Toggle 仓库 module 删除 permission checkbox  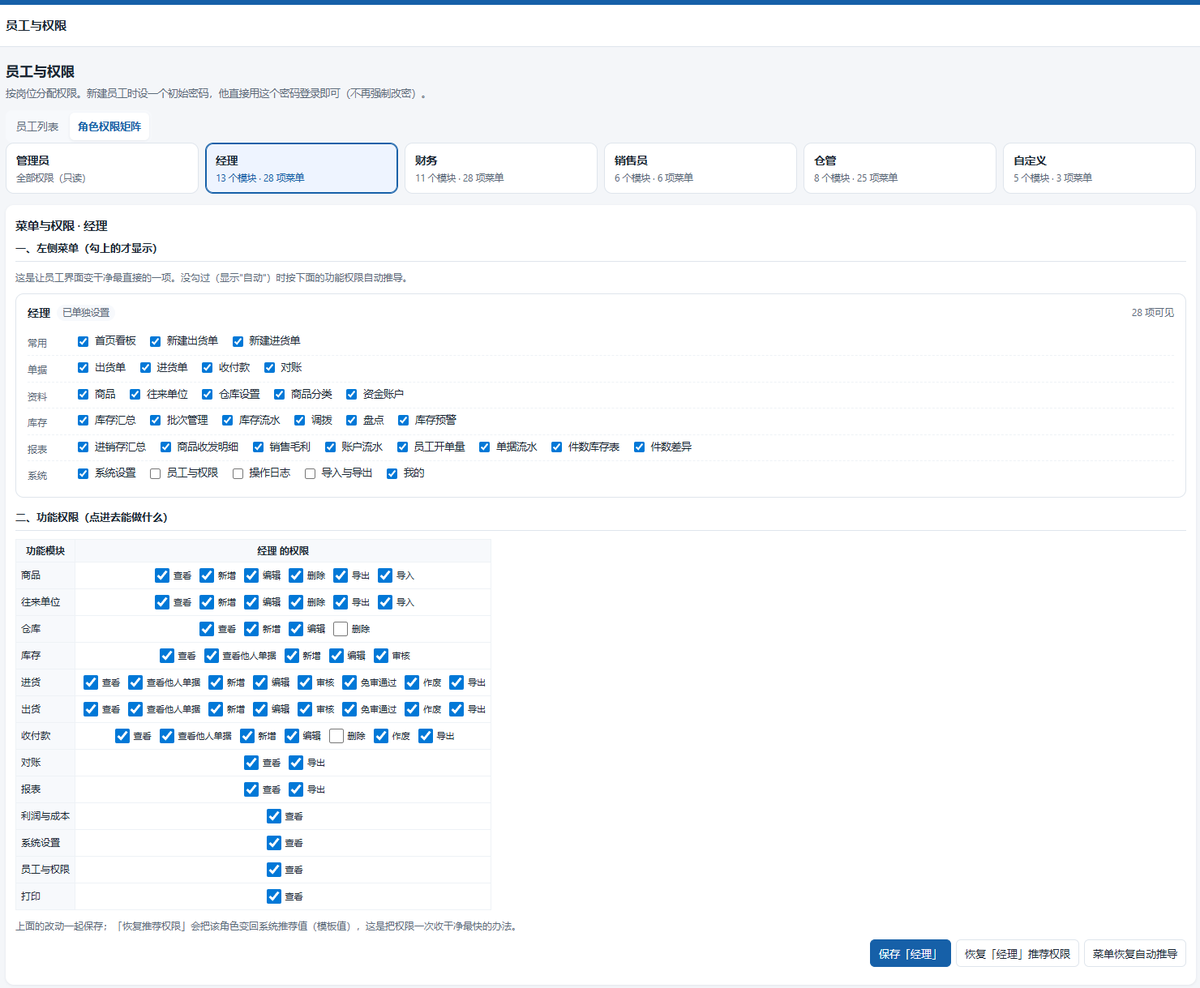click(x=340, y=629)
